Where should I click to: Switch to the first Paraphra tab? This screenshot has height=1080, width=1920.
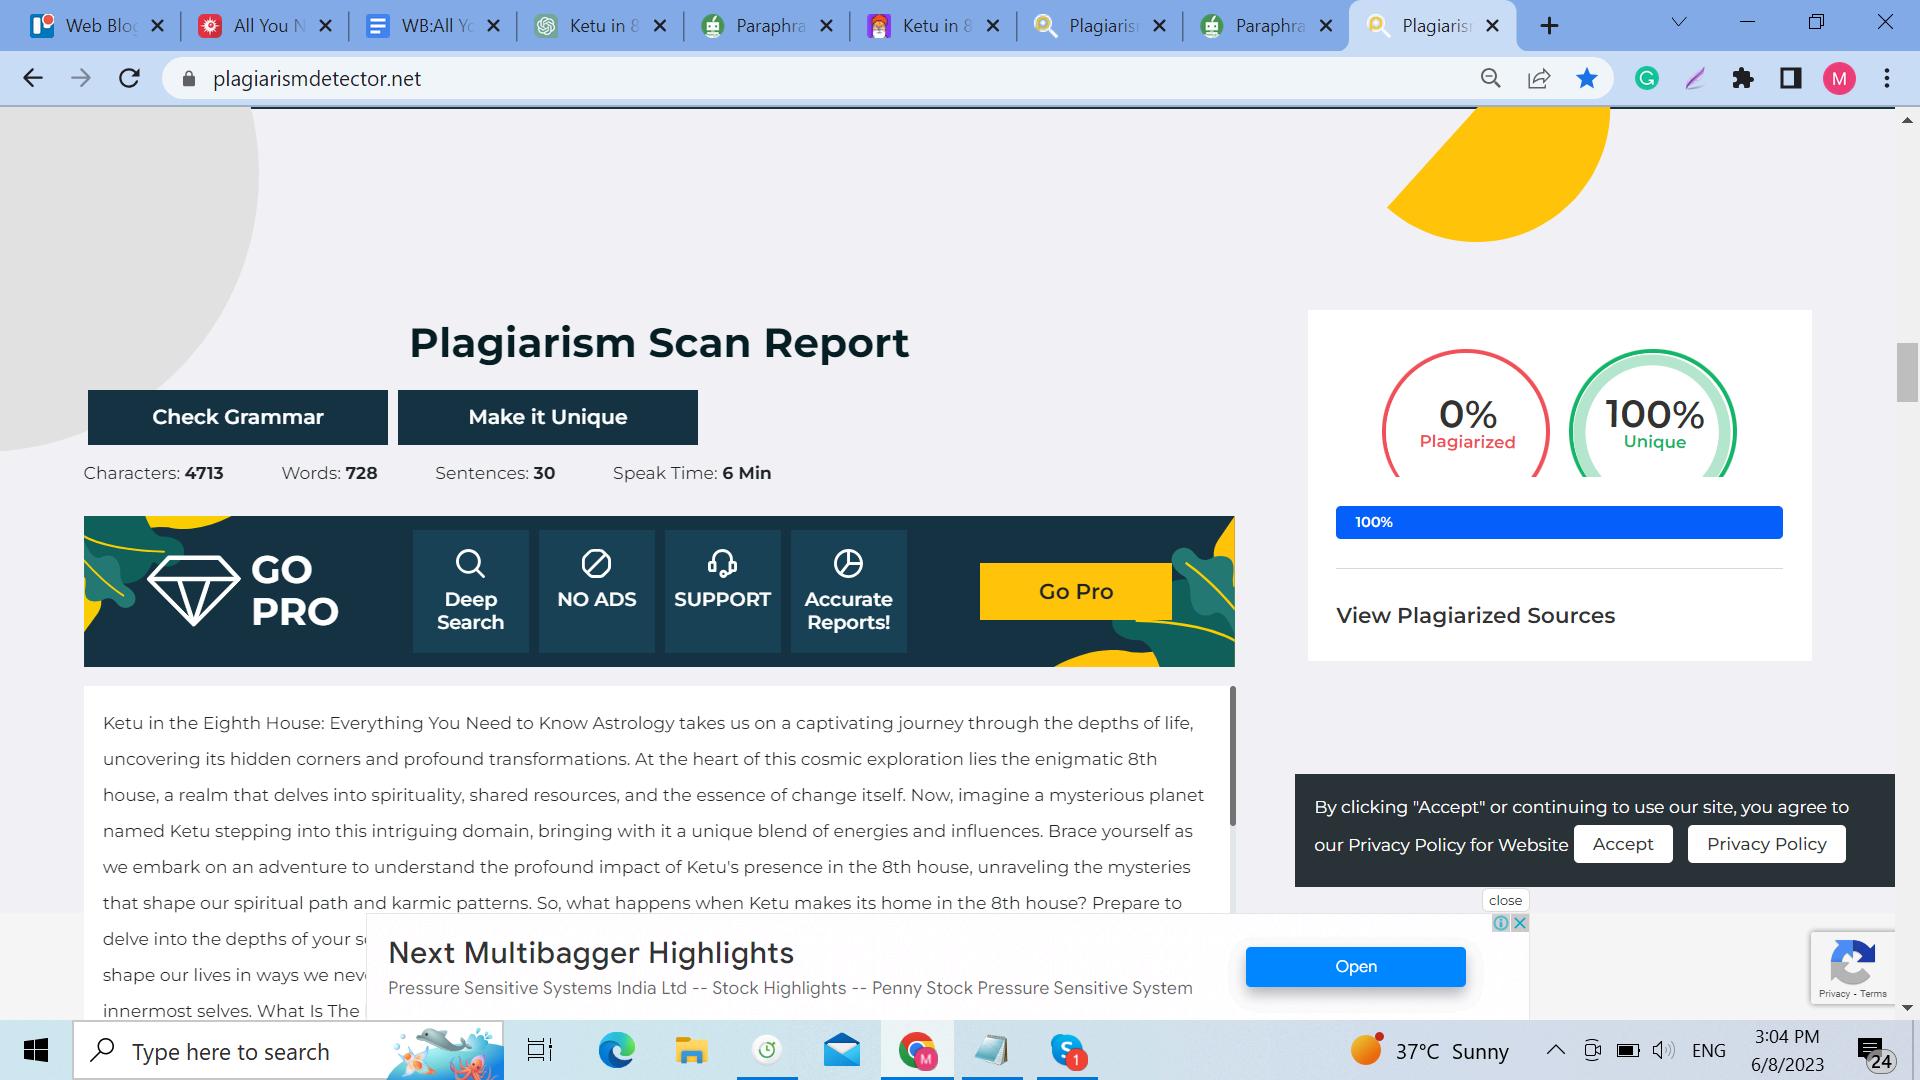[766, 26]
